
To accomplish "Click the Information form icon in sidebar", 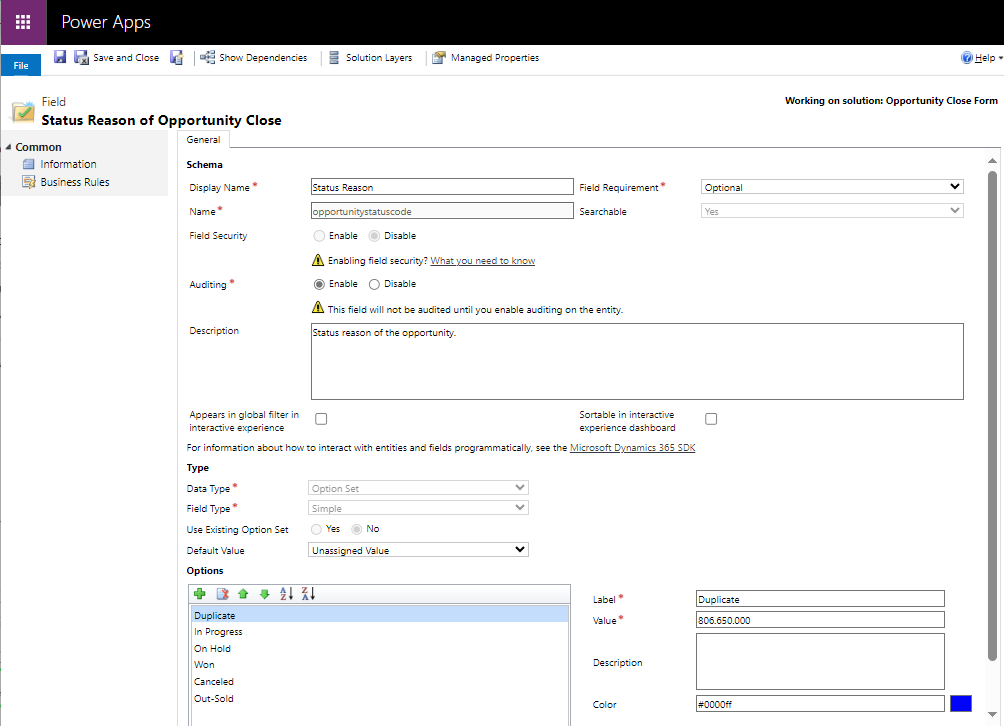I will click(x=28, y=164).
